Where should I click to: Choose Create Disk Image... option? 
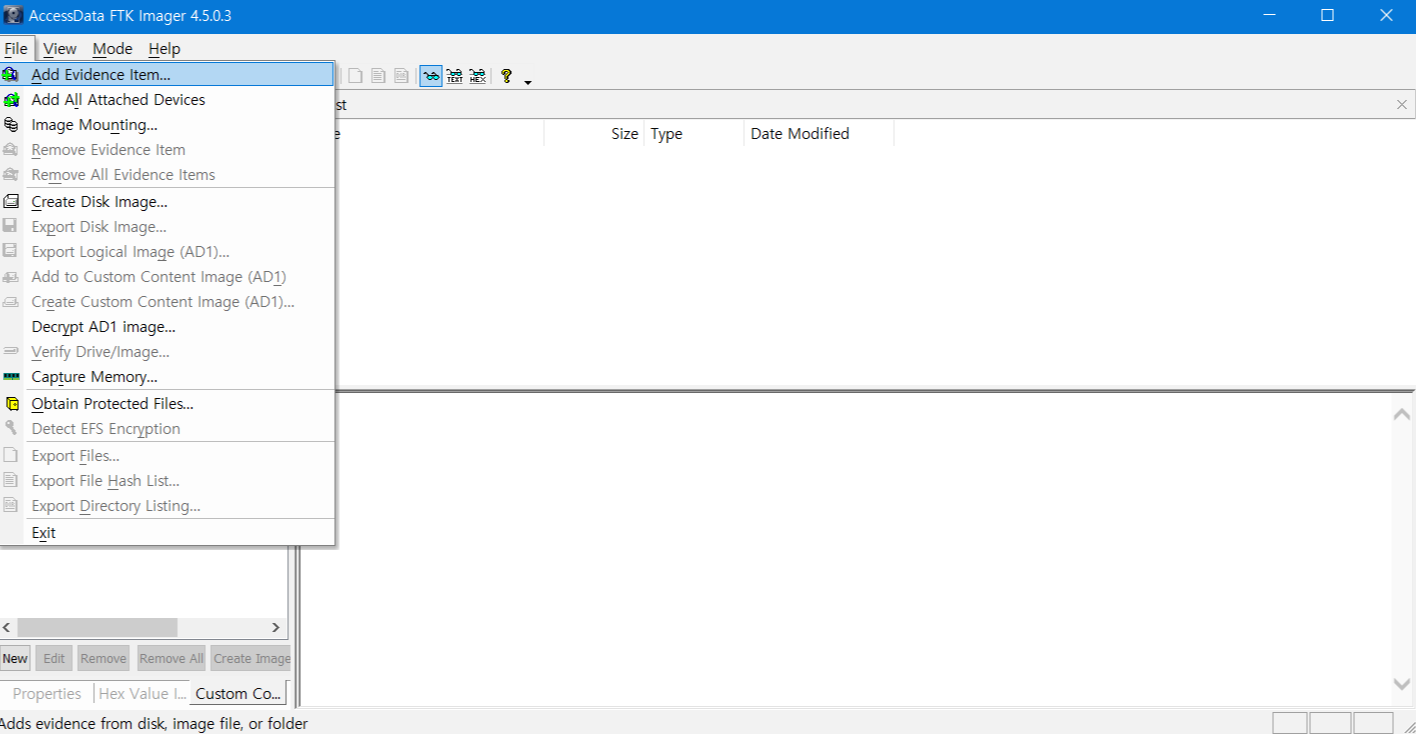(x=167, y=201)
